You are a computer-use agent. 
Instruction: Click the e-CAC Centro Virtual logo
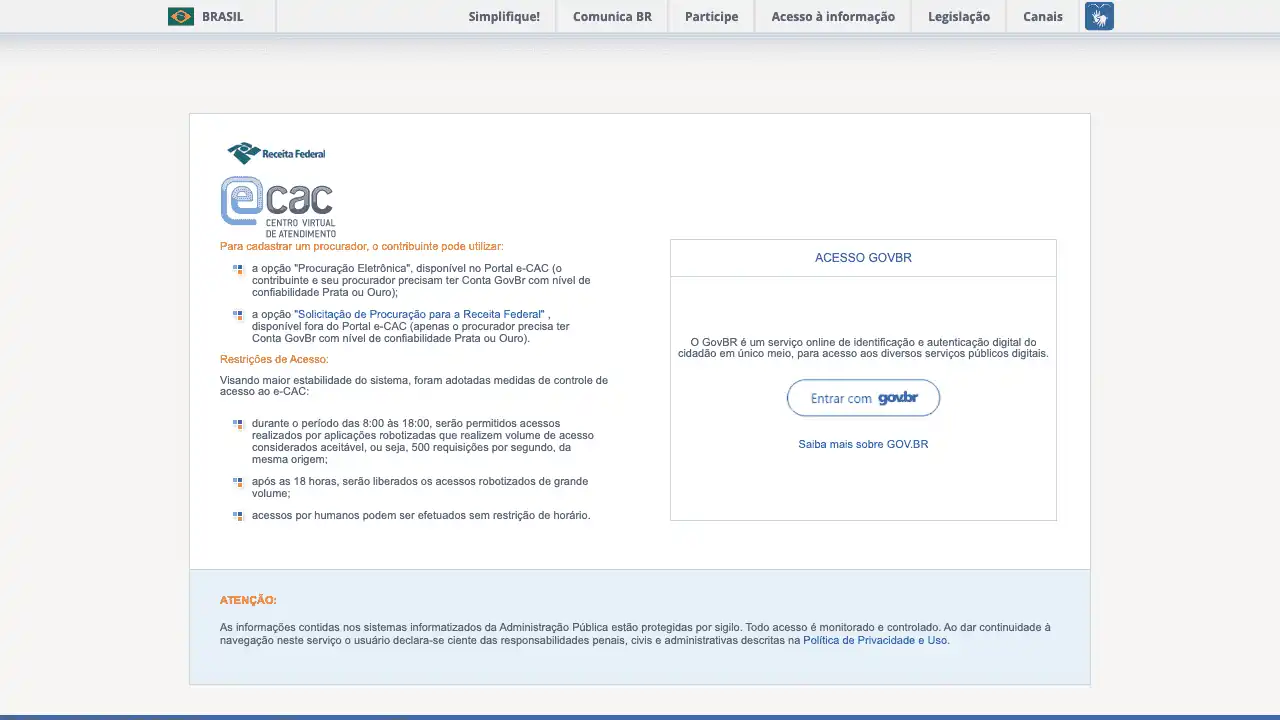pos(278,207)
